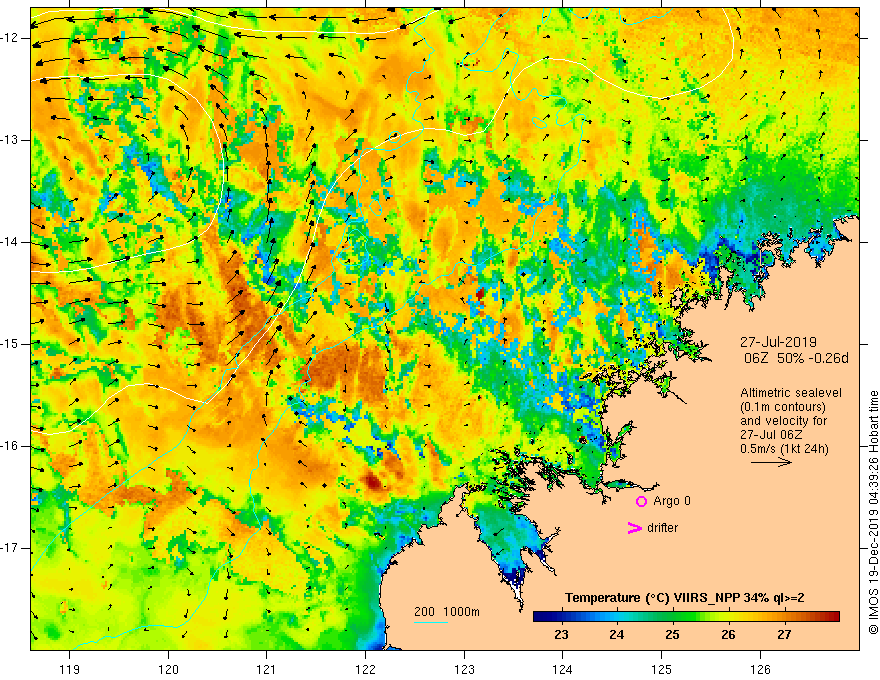Click the longitude axis label '121'
This screenshot has height=680, width=880.
tap(267, 669)
